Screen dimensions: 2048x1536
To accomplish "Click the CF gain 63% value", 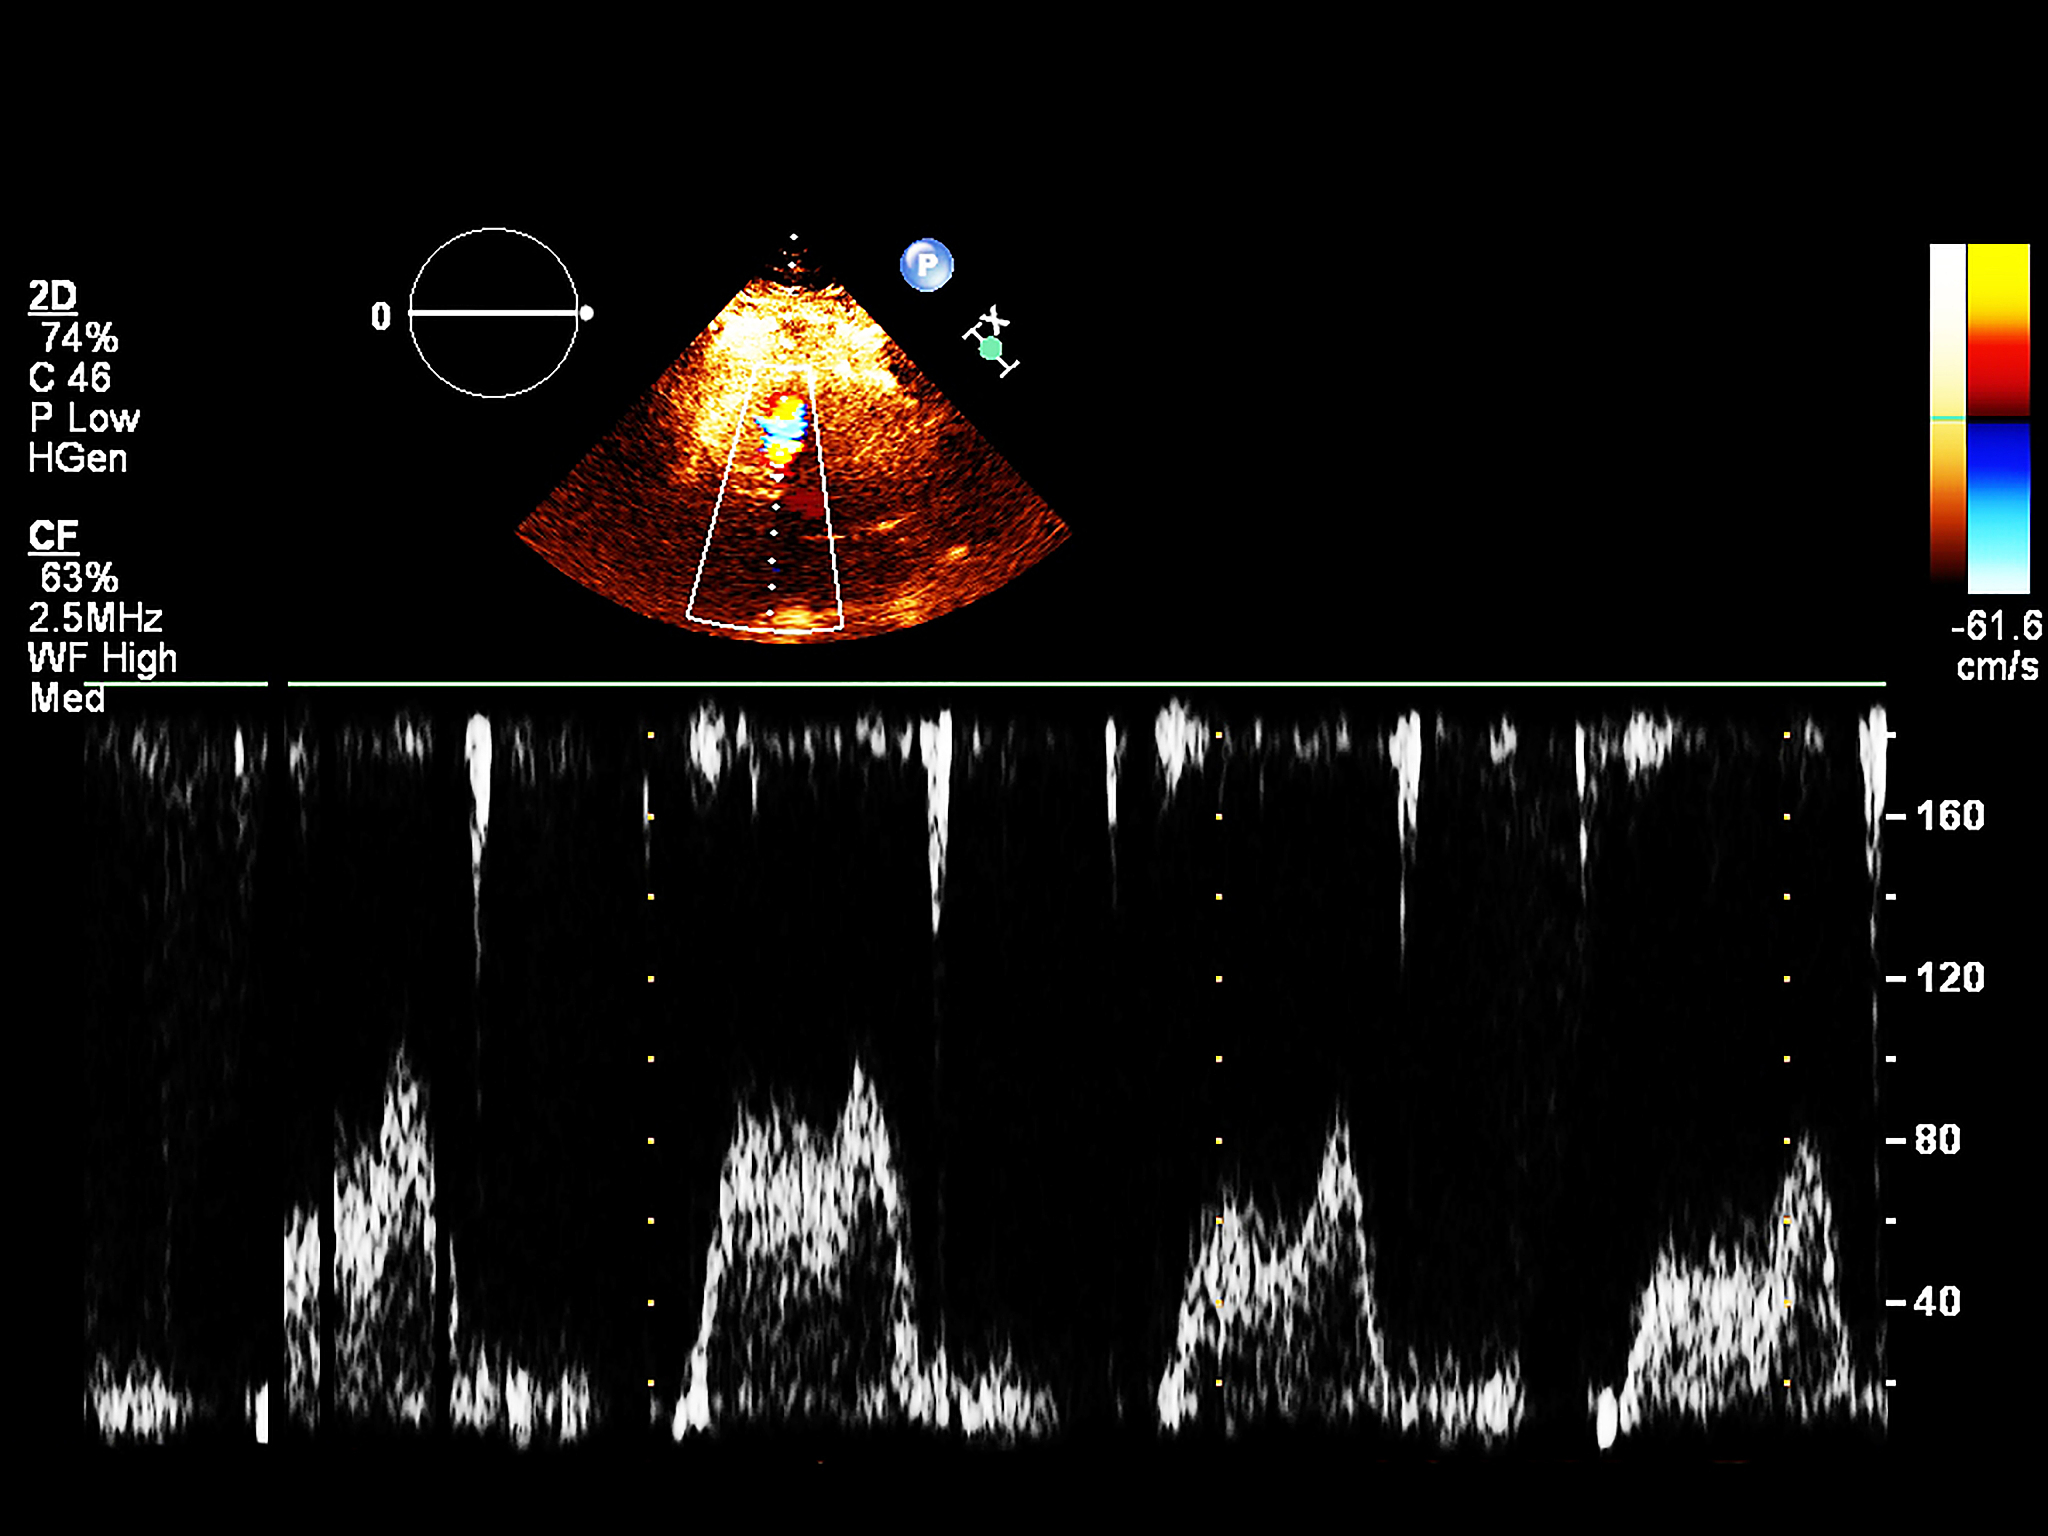I will (79, 578).
